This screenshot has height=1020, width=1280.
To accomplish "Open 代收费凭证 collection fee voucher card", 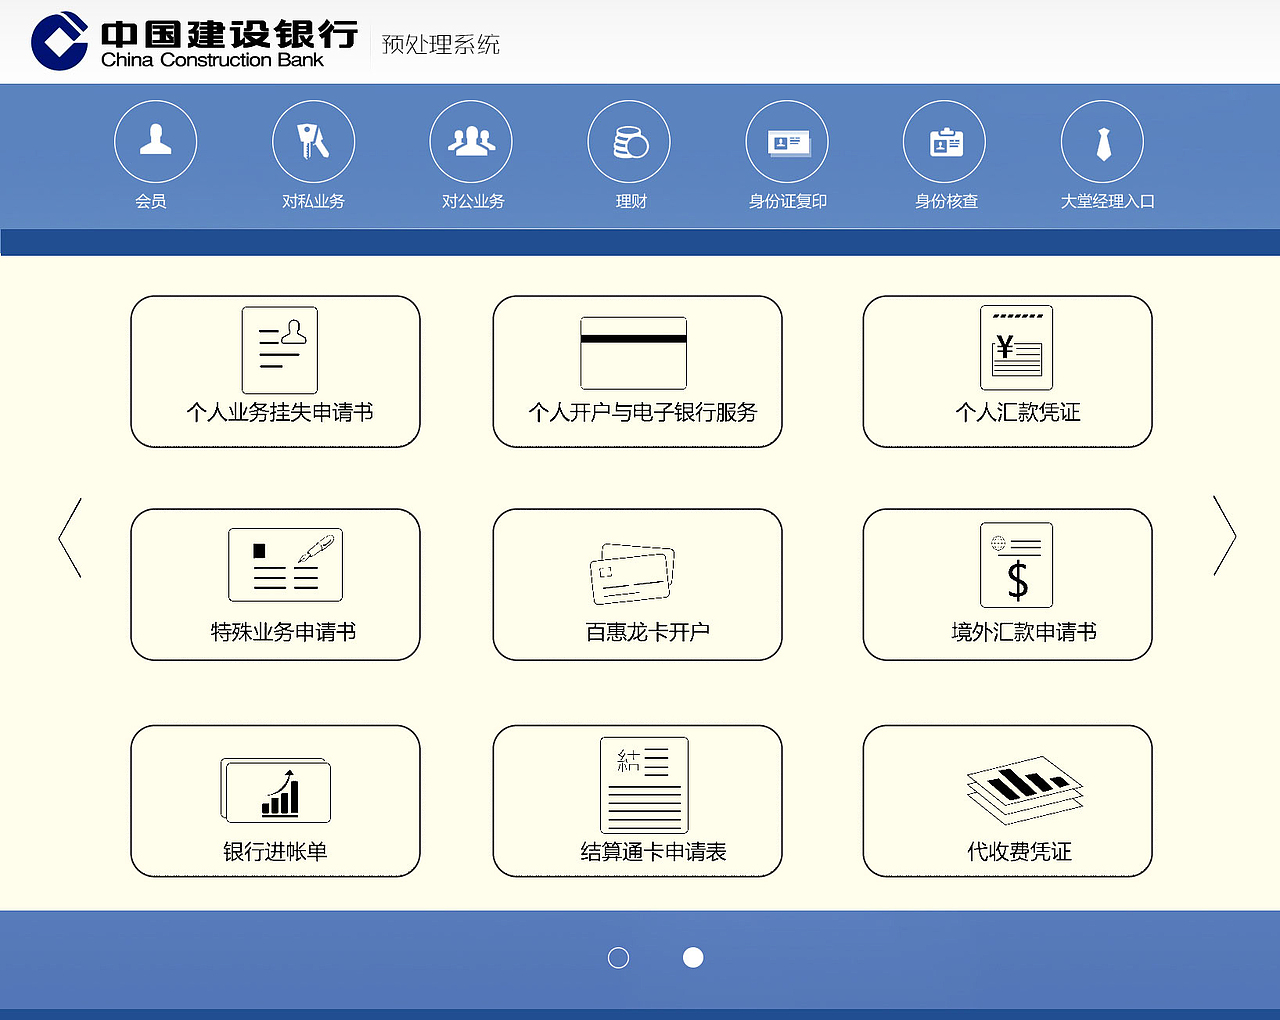I will (x=1007, y=800).
